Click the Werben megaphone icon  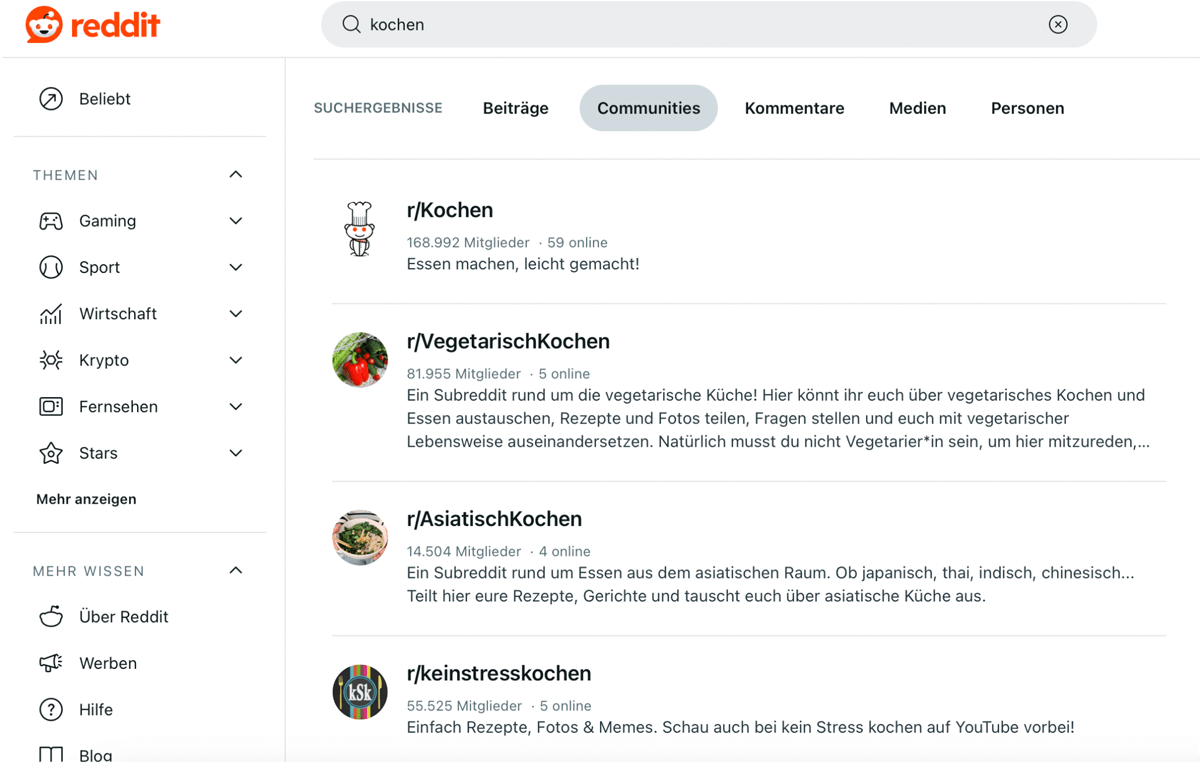pyautogui.click(x=51, y=663)
